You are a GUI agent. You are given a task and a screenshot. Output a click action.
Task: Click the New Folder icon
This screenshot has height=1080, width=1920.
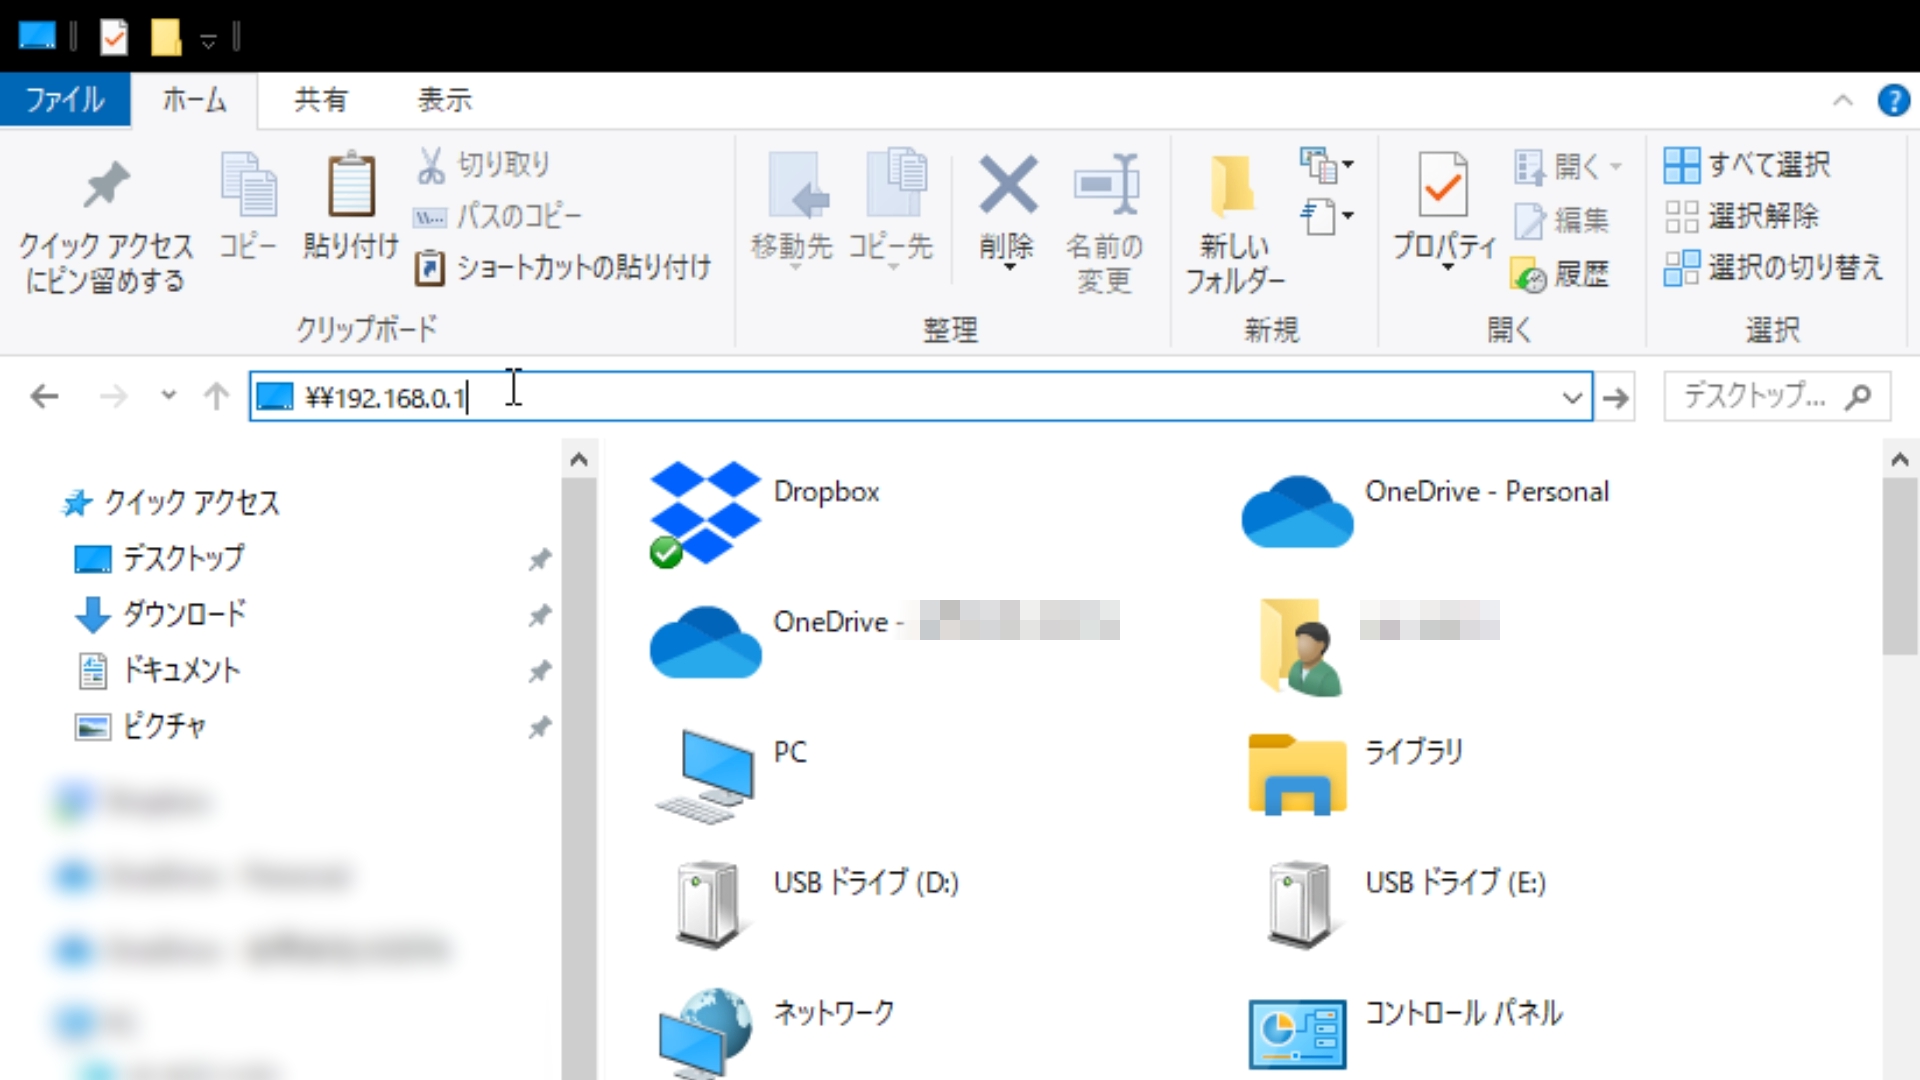(x=1234, y=187)
